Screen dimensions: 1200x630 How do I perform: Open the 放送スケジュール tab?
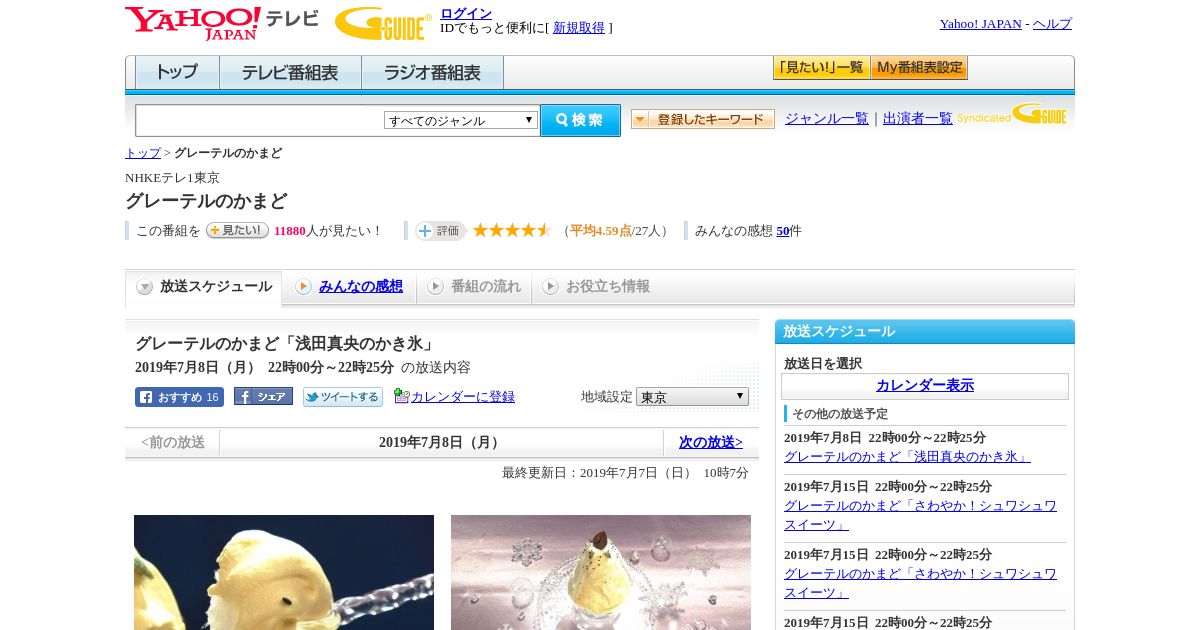tap(204, 287)
